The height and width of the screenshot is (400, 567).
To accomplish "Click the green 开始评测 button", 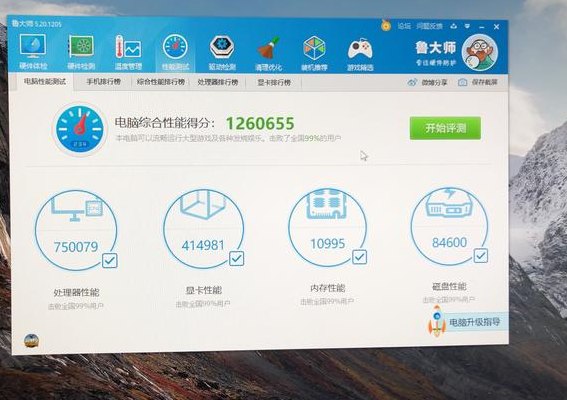I will point(445,128).
